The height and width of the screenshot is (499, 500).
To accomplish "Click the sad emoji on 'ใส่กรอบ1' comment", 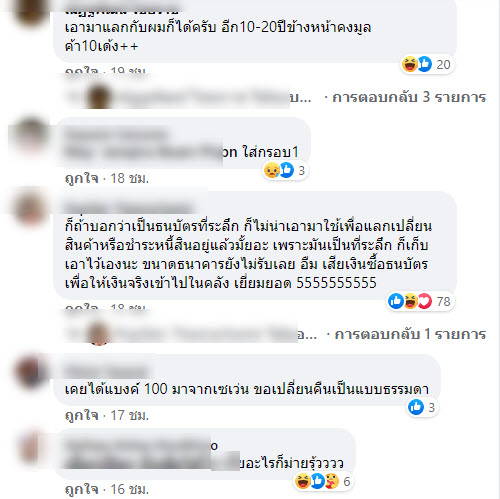I will point(272,170).
